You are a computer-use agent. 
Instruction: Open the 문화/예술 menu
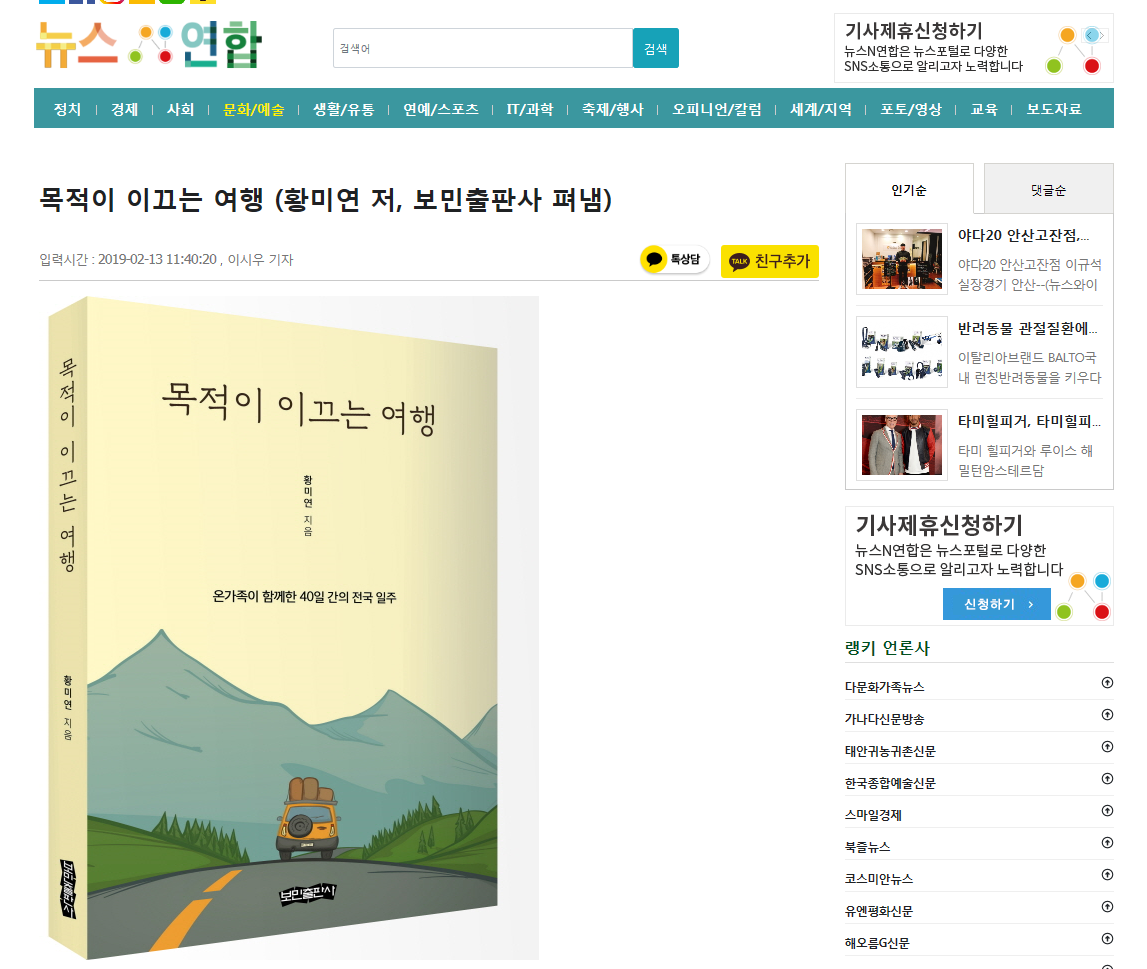(253, 109)
